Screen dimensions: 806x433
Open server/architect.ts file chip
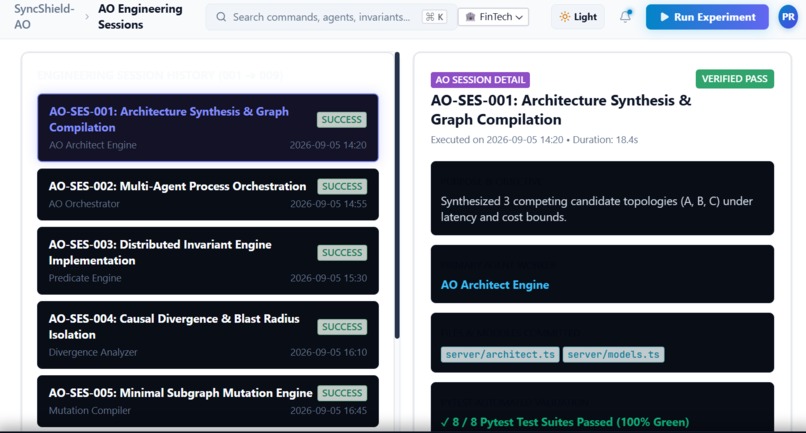point(500,354)
